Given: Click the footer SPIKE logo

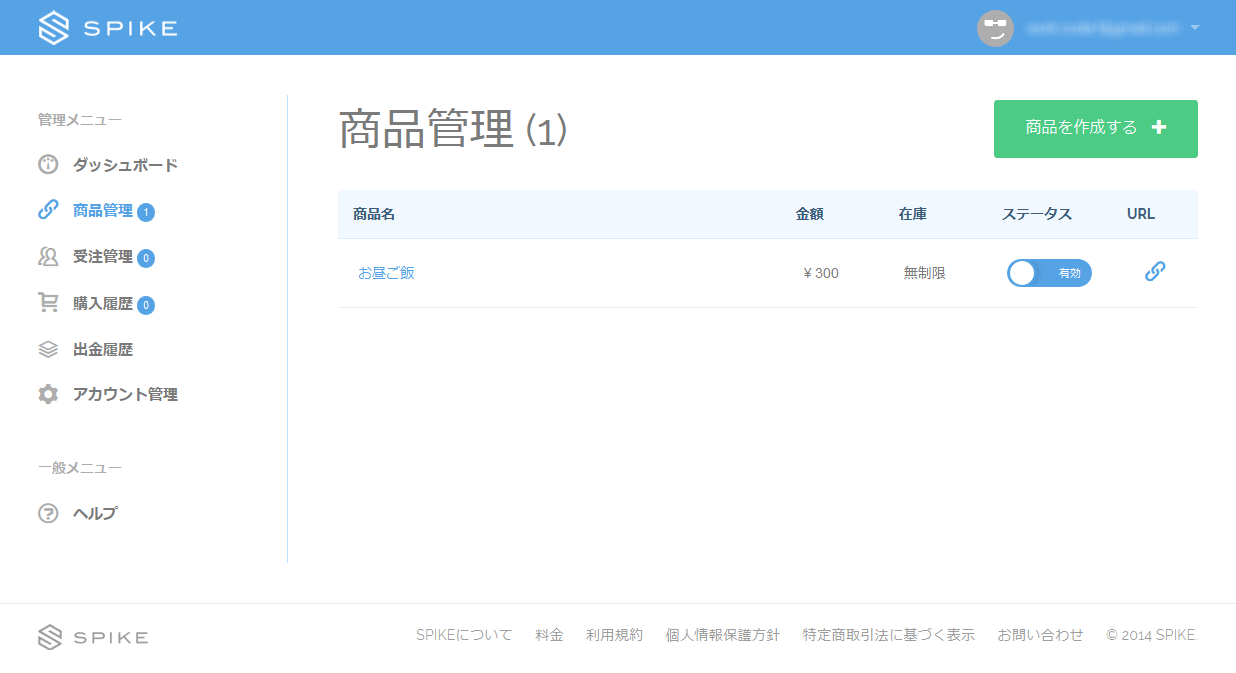Looking at the screenshot, I should tap(93, 637).
